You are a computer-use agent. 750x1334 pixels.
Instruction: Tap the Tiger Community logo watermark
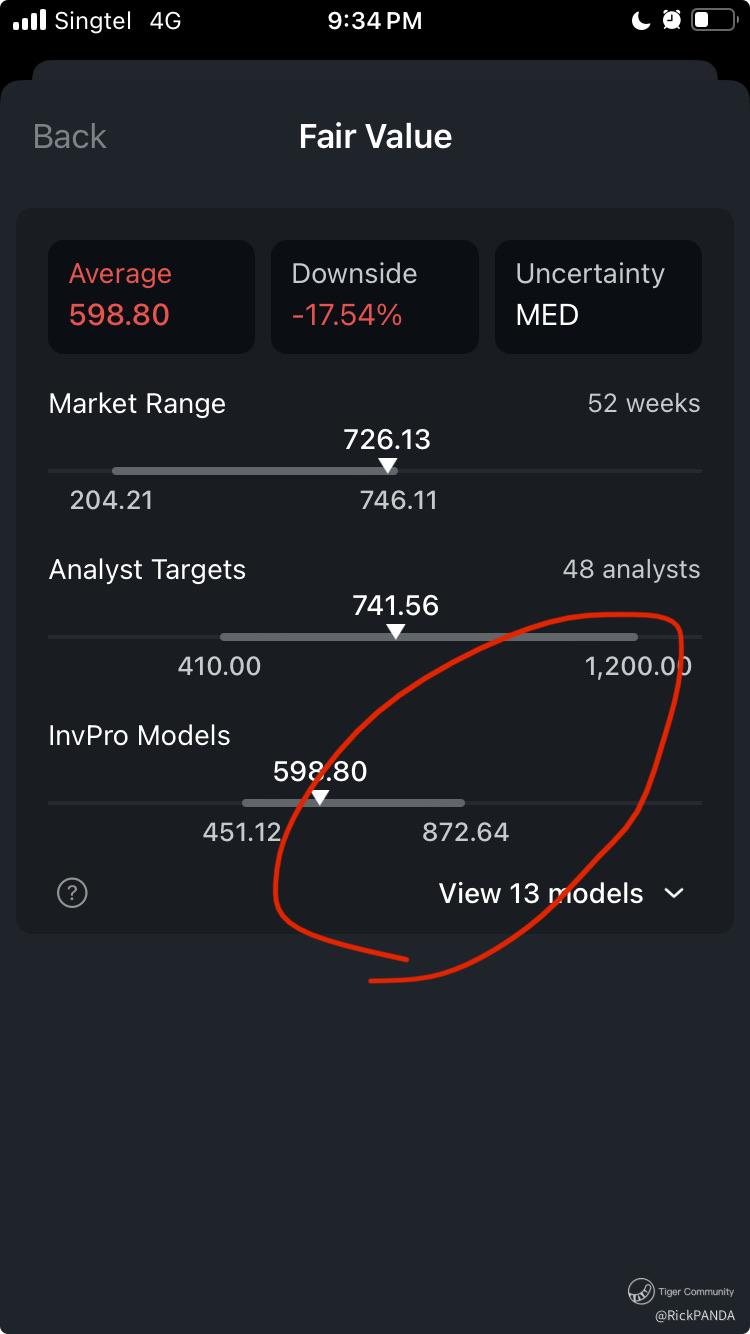click(641, 1292)
